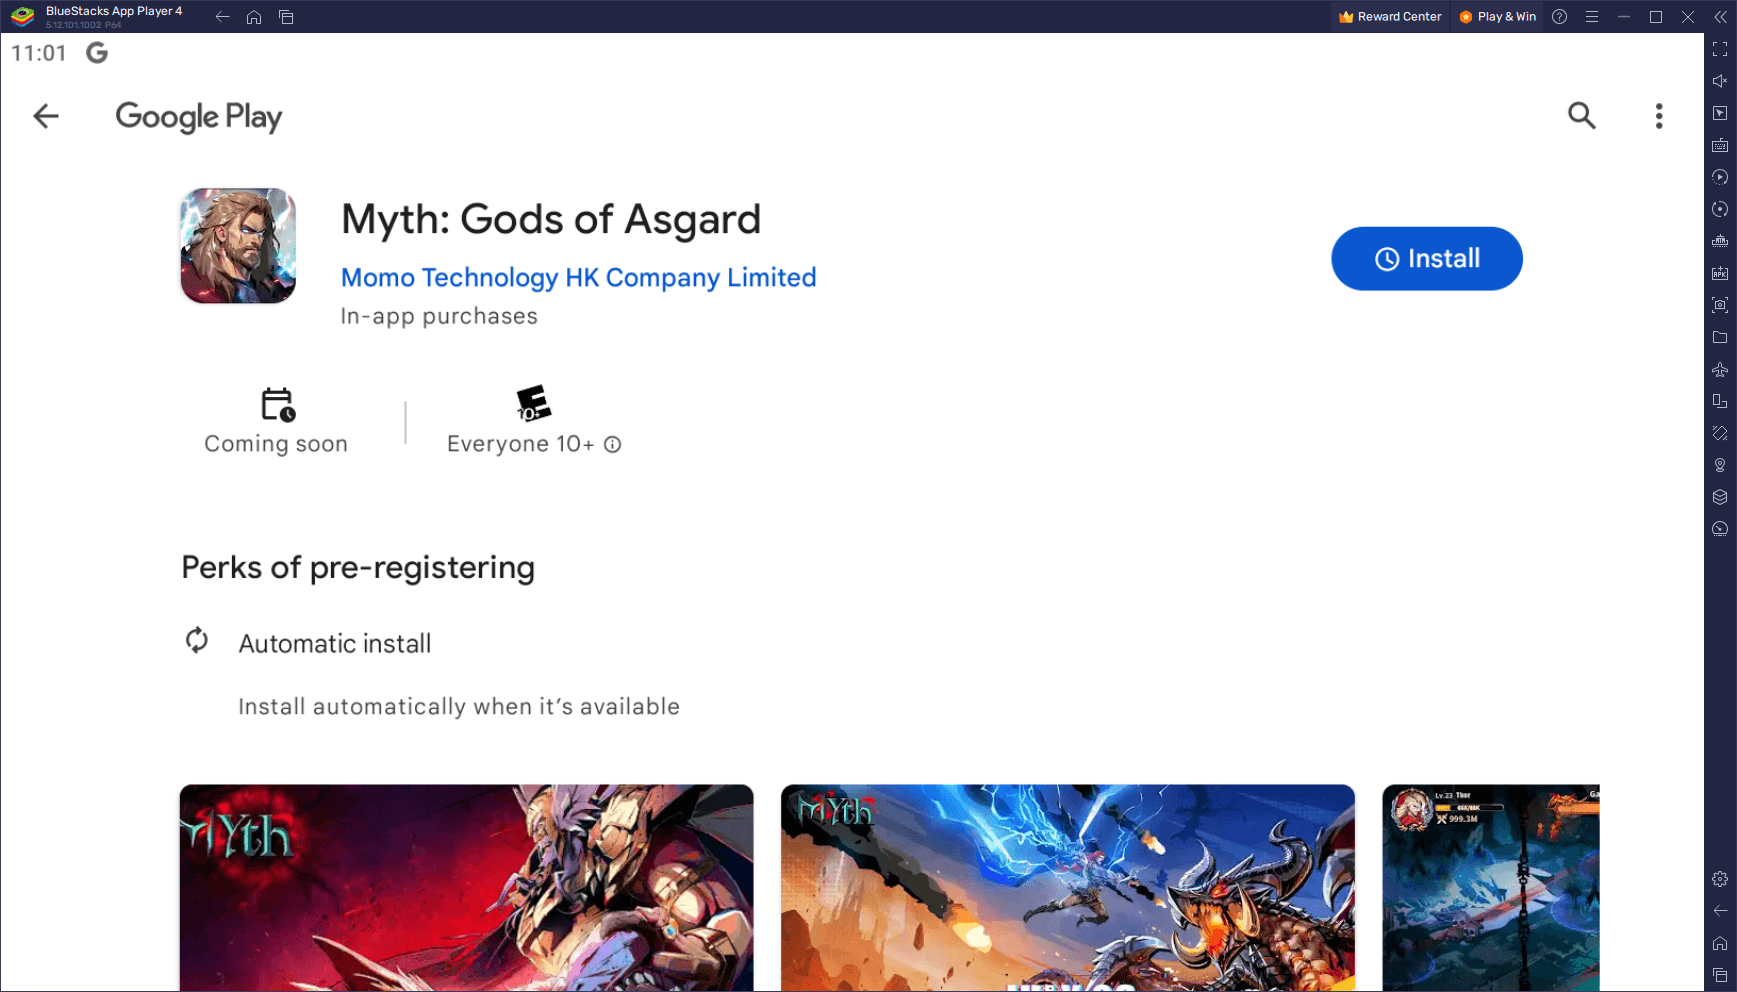Toggle fullscreen in BlueStacks sidebar
1737x992 pixels.
pyautogui.click(x=1720, y=49)
